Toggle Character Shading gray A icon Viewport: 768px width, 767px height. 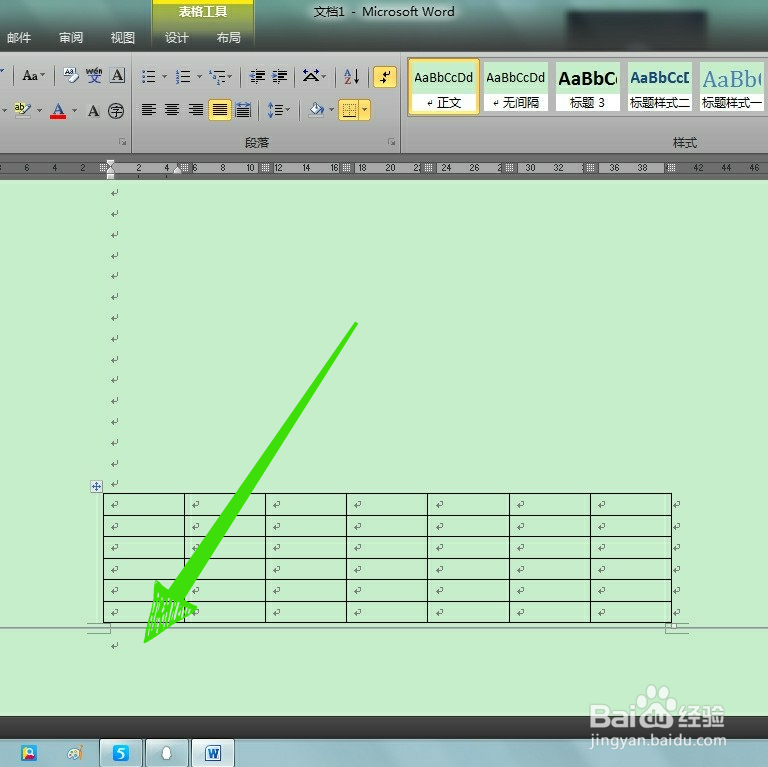coord(93,111)
